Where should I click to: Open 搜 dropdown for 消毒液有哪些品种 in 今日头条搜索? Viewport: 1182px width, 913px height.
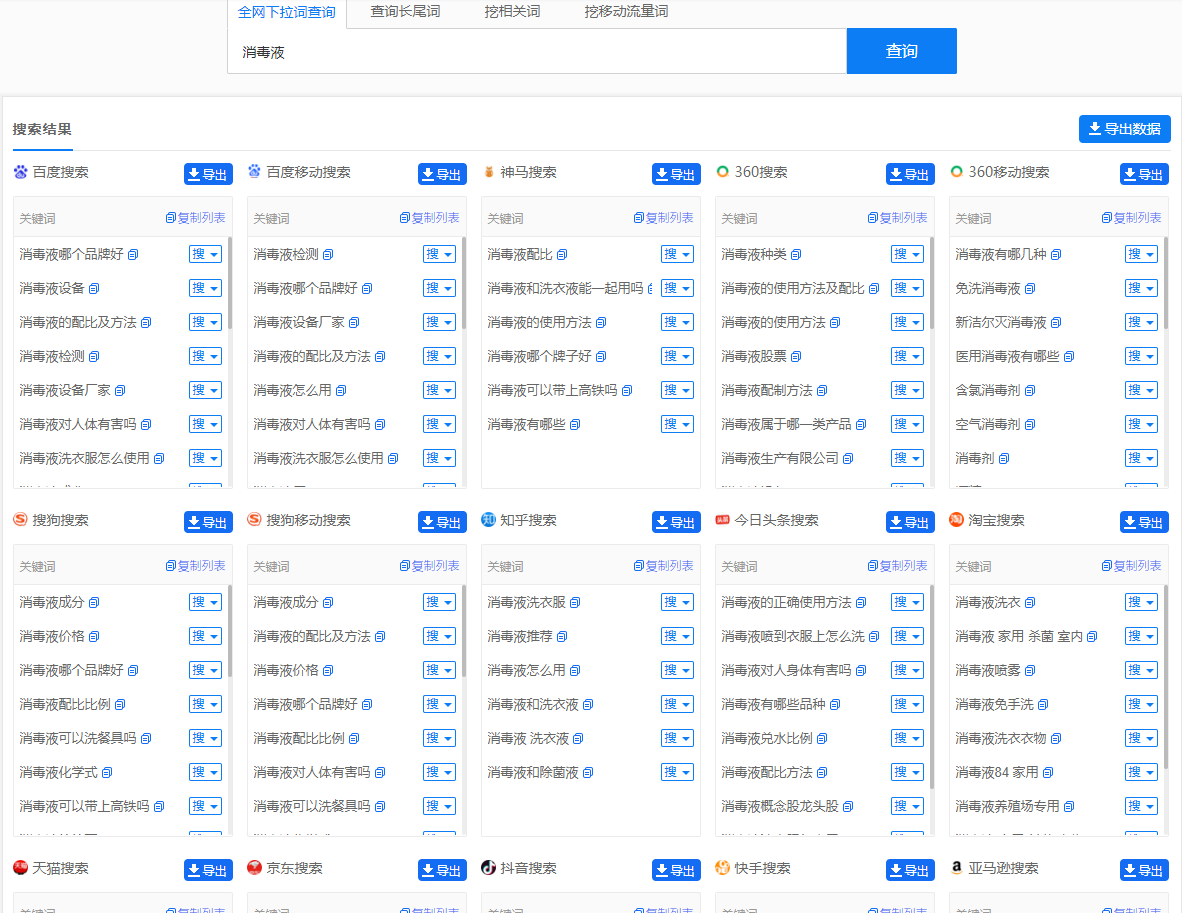click(x=907, y=704)
